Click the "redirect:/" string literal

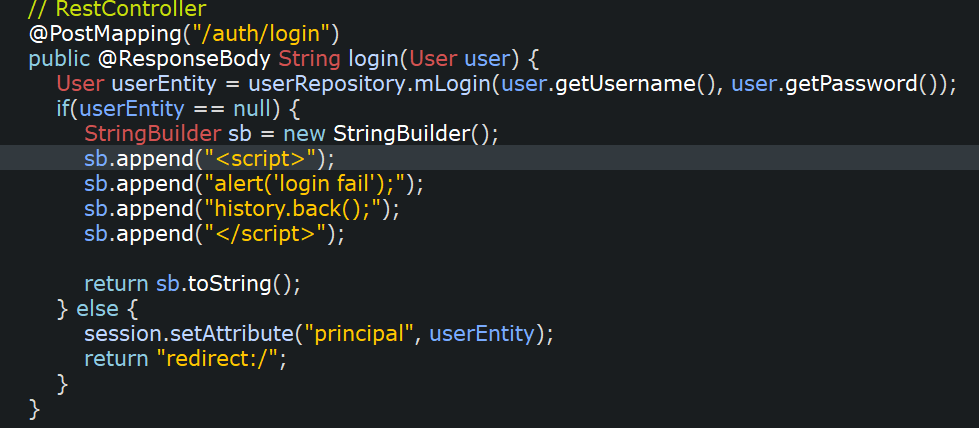pyautogui.click(x=216, y=359)
